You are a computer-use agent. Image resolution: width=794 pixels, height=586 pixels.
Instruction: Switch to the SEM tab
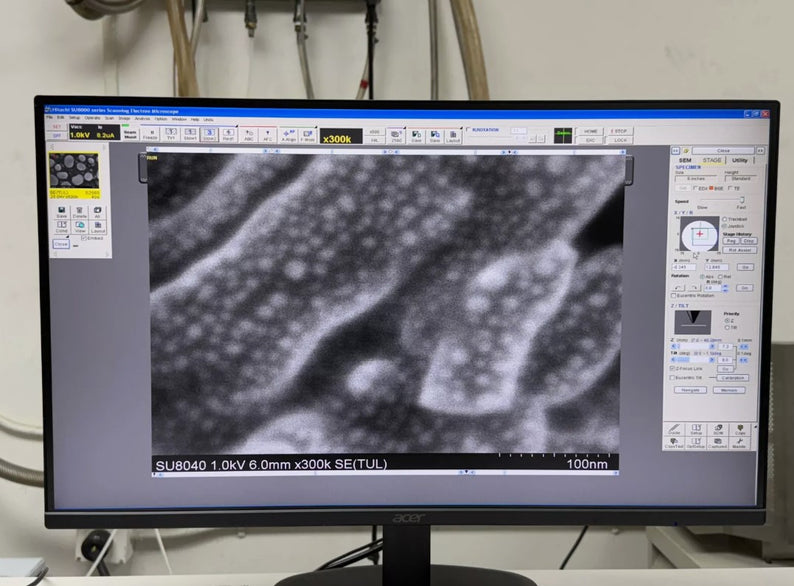click(685, 160)
